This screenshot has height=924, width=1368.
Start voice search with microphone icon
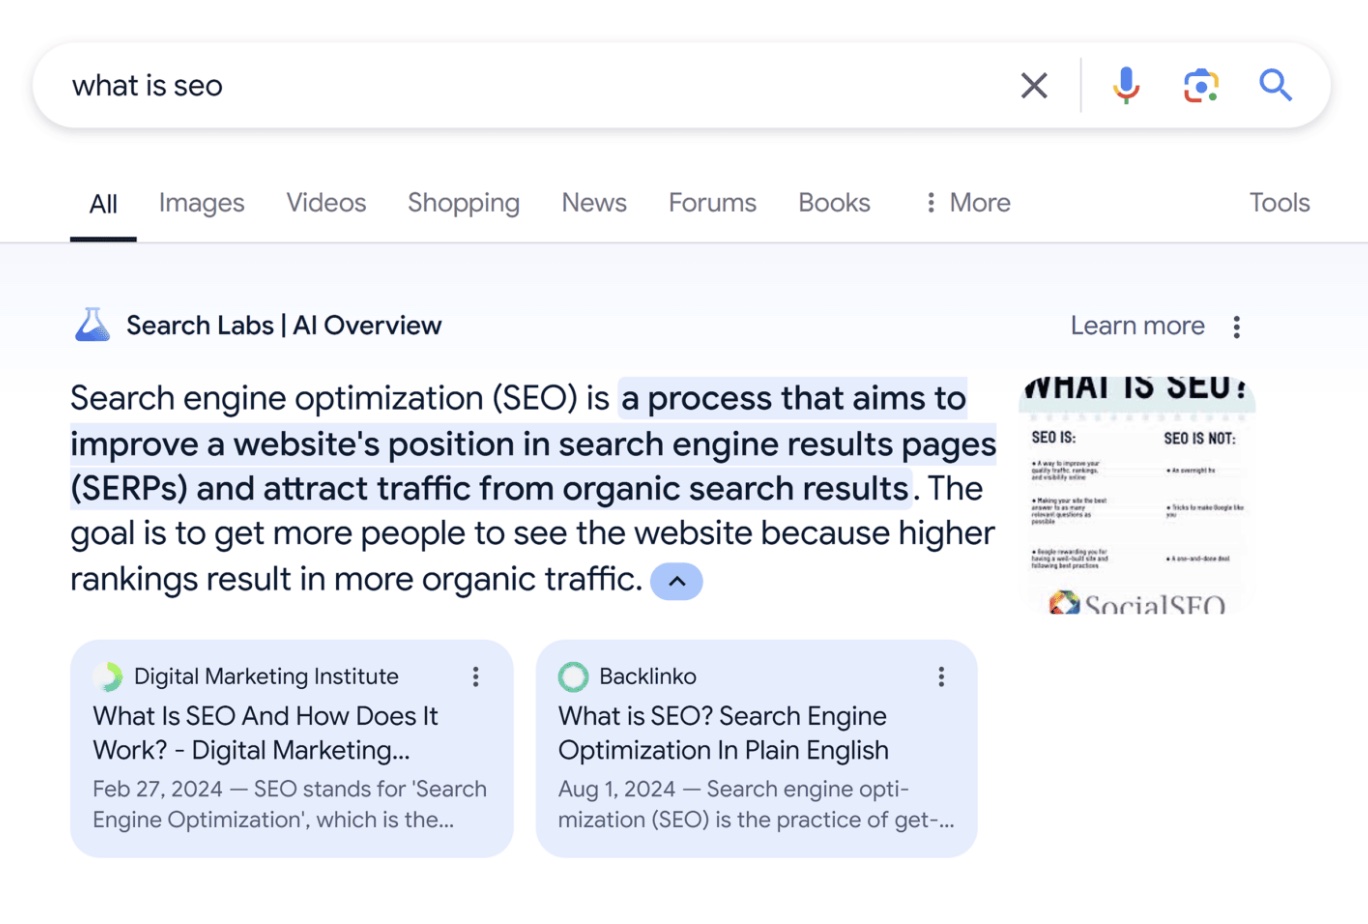(1126, 86)
